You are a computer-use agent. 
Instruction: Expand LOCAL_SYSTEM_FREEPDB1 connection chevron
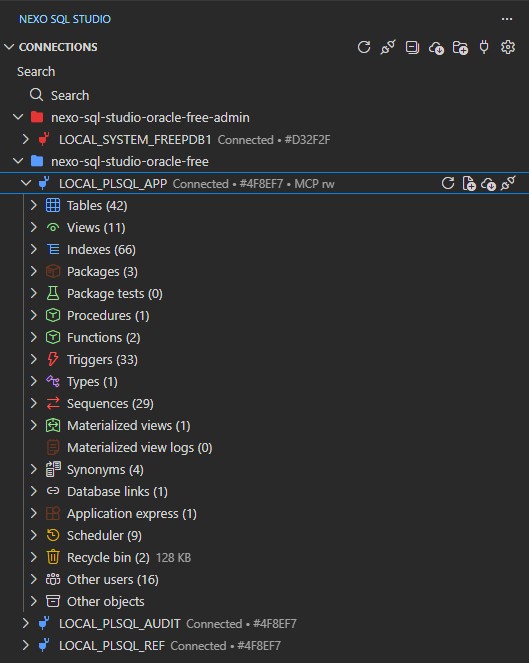tap(26, 139)
